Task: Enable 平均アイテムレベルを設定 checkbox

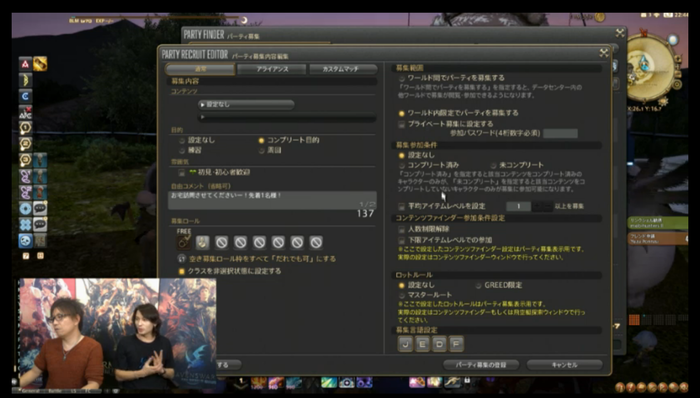Action: (402, 206)
